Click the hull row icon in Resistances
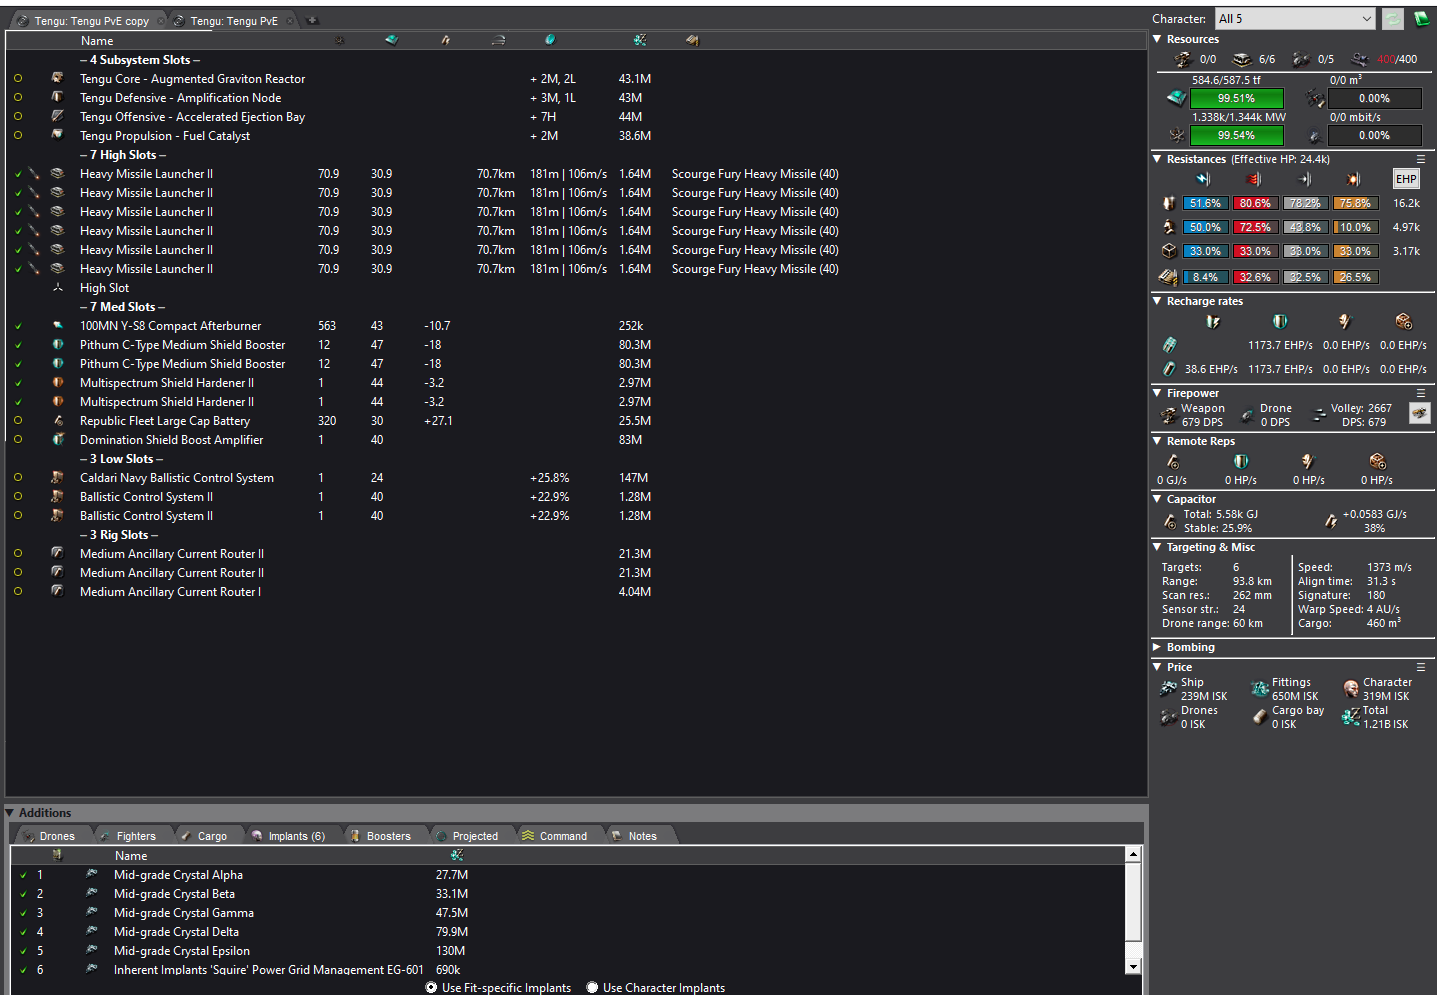The height and width of the screenshot is (995, 1437). 1169,251
